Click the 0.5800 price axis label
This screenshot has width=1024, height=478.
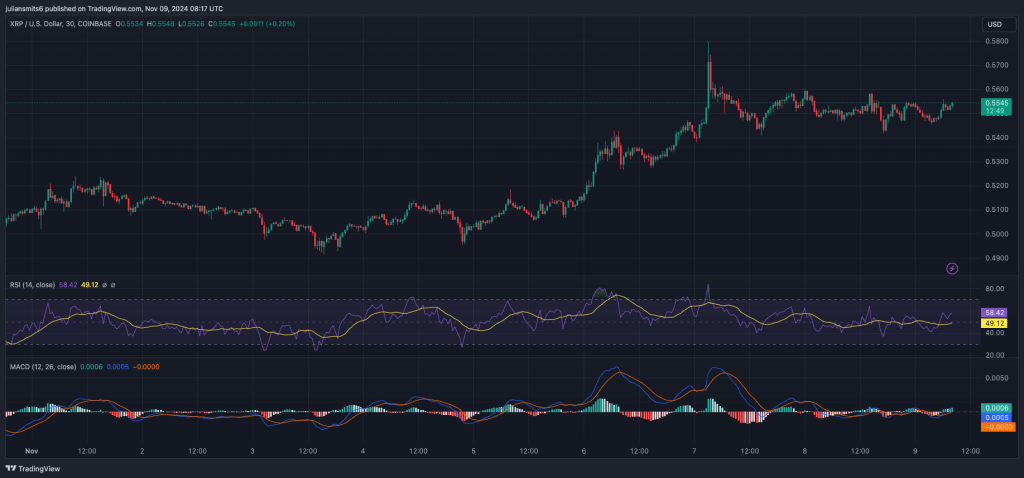pyautogui.click(x=997, y=40)
